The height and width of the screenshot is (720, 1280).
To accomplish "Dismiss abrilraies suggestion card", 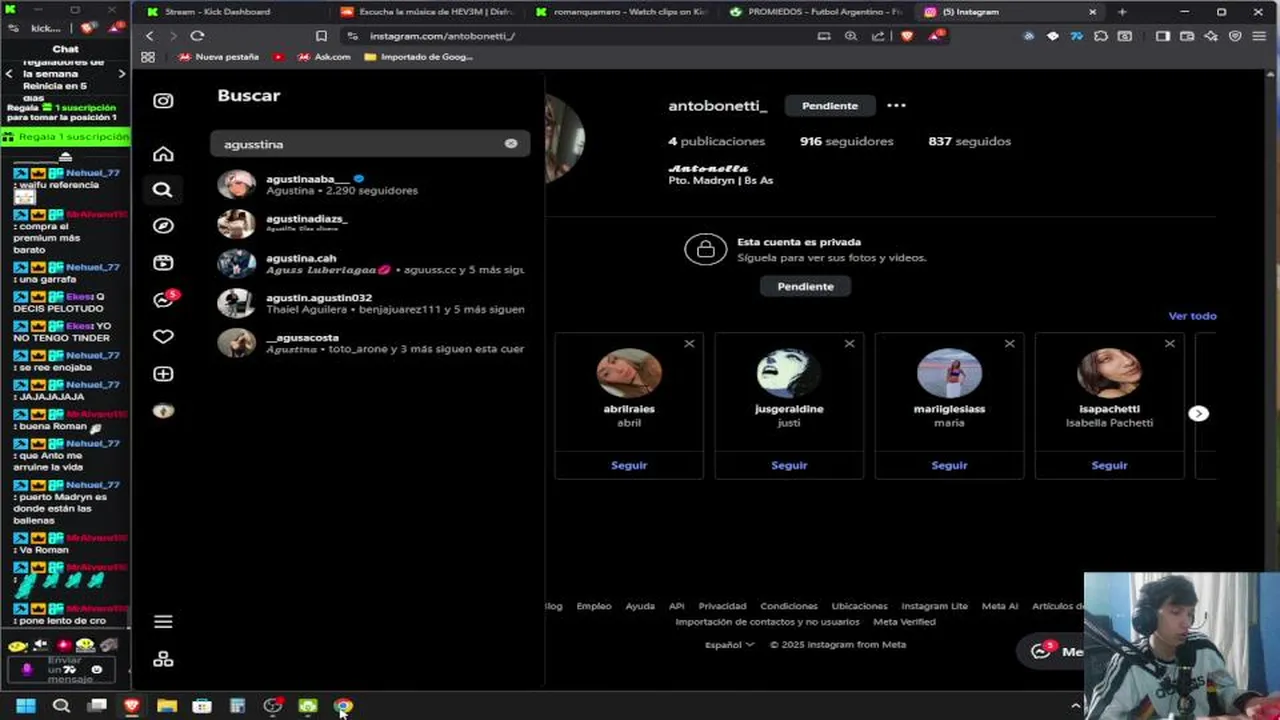I will 689,344.
